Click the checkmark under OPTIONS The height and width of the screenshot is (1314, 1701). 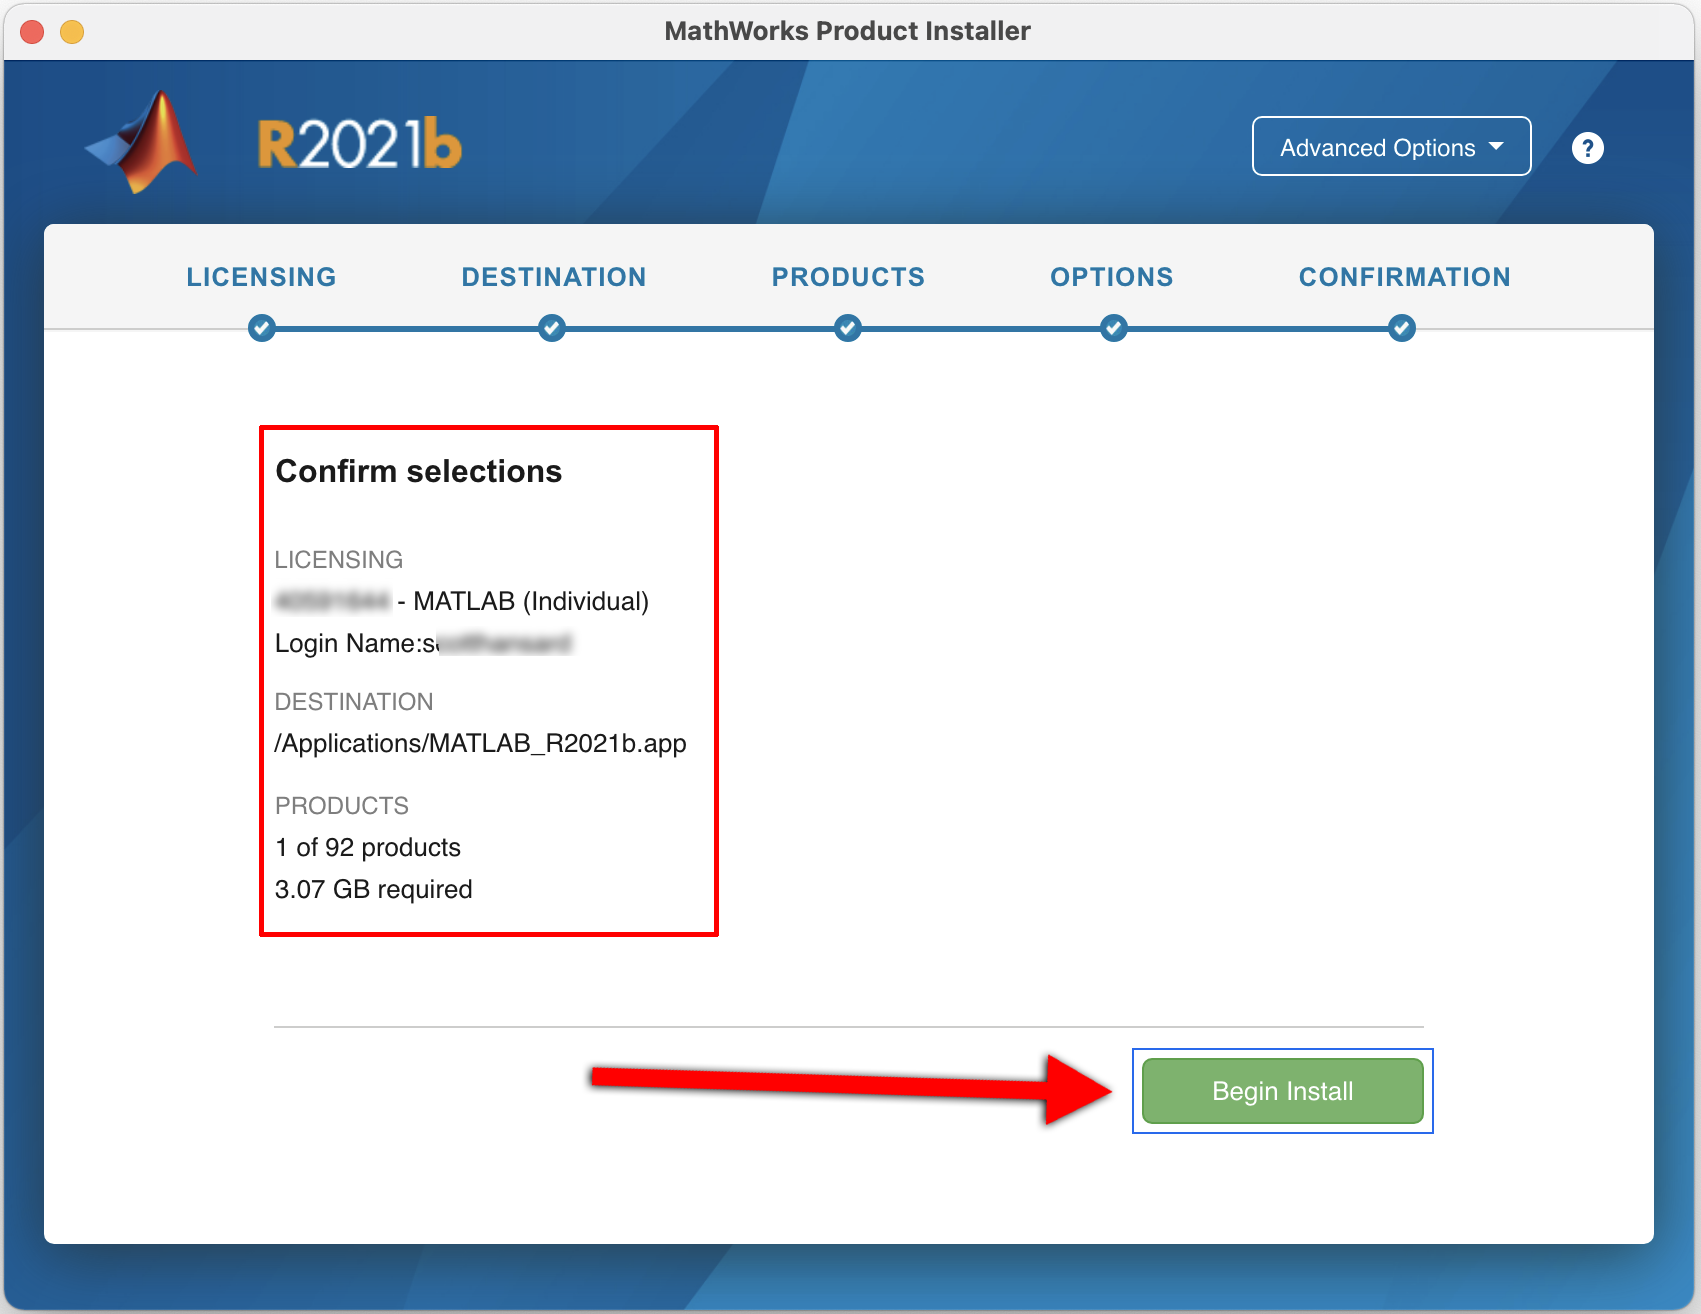pyautogui.click(x=1114, y=328)
